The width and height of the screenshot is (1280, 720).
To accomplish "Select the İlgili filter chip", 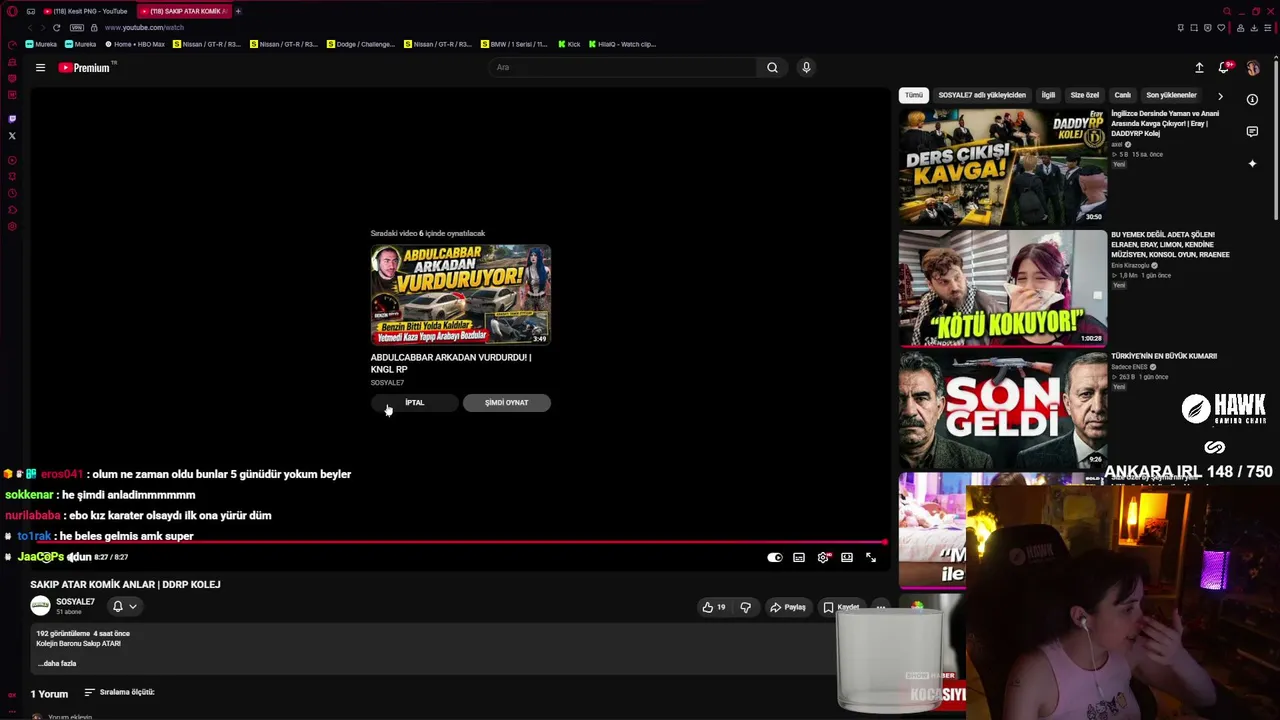I will [1048, 95].
